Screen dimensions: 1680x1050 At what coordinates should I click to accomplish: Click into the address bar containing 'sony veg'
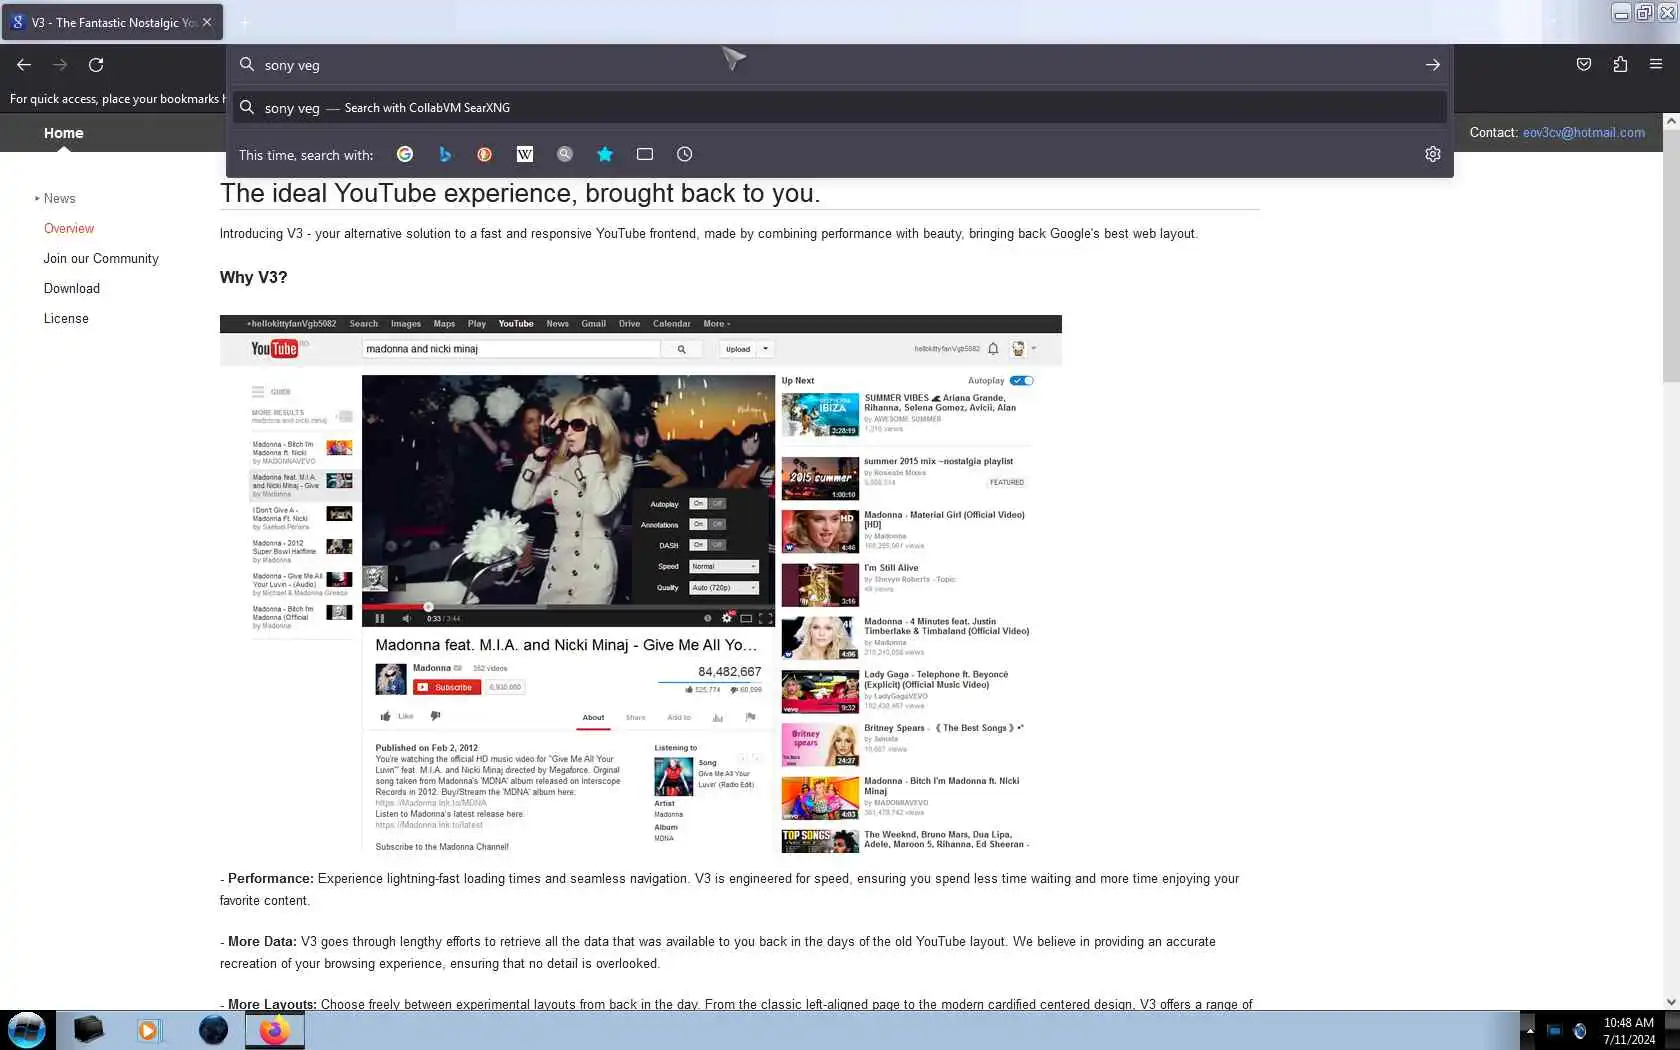[x=840, y=65]
